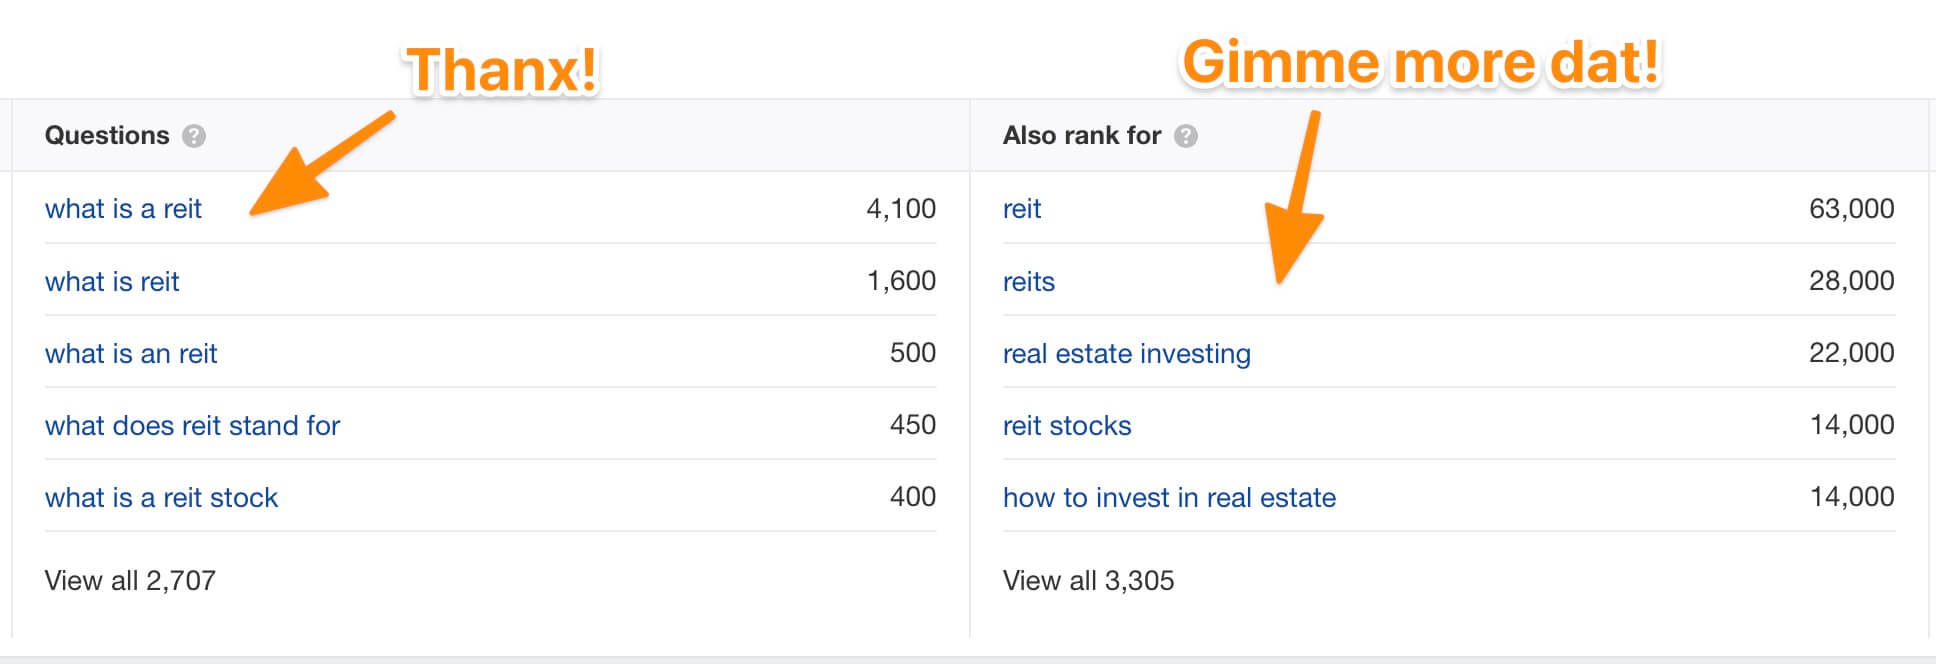The height and width of the screenshot is (664, 1936).
Task: Open 'what is a reit stock' keyword
Action: tap(161, 498)
